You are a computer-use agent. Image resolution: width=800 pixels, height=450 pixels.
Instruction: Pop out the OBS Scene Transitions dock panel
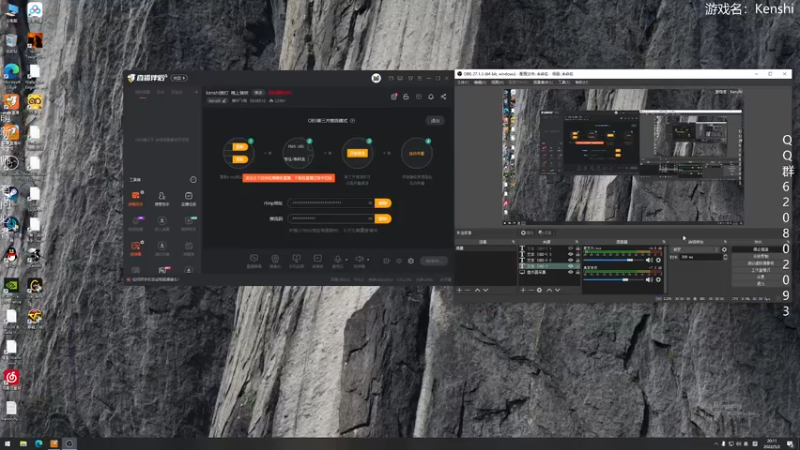click(x=725, y=242)
